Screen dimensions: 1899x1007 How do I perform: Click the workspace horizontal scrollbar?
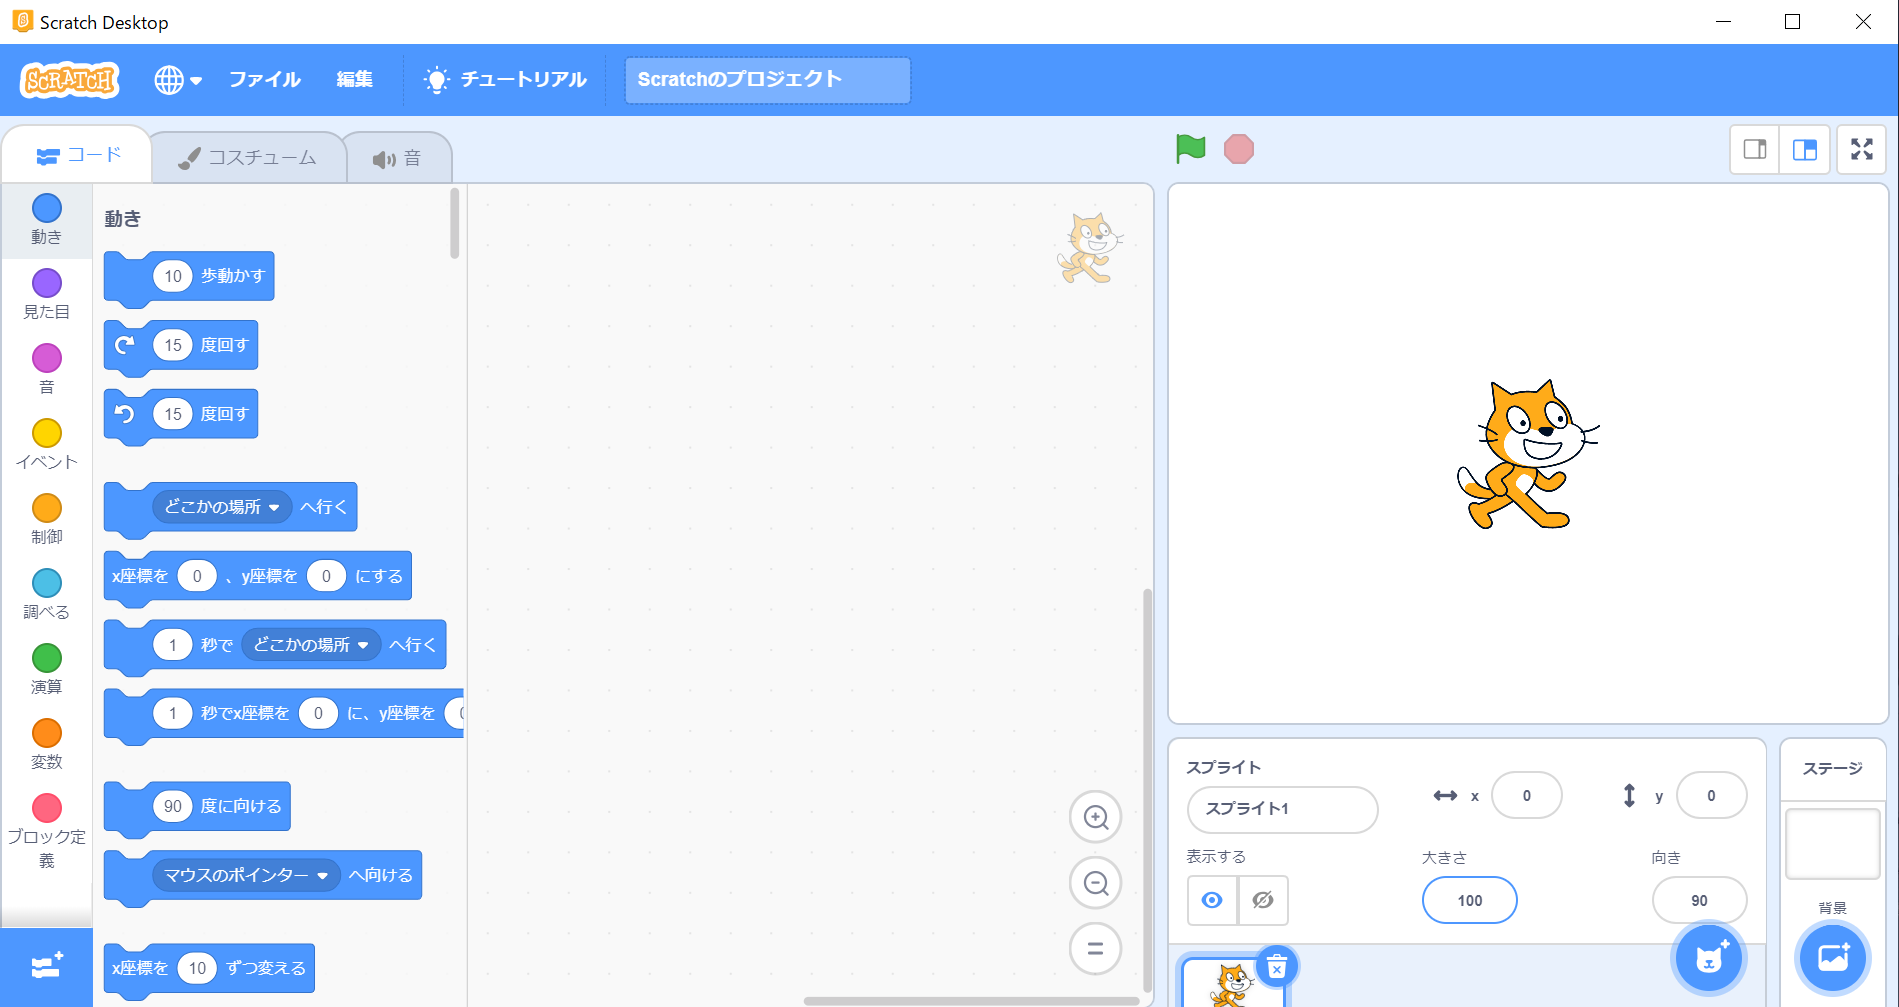971,1001
